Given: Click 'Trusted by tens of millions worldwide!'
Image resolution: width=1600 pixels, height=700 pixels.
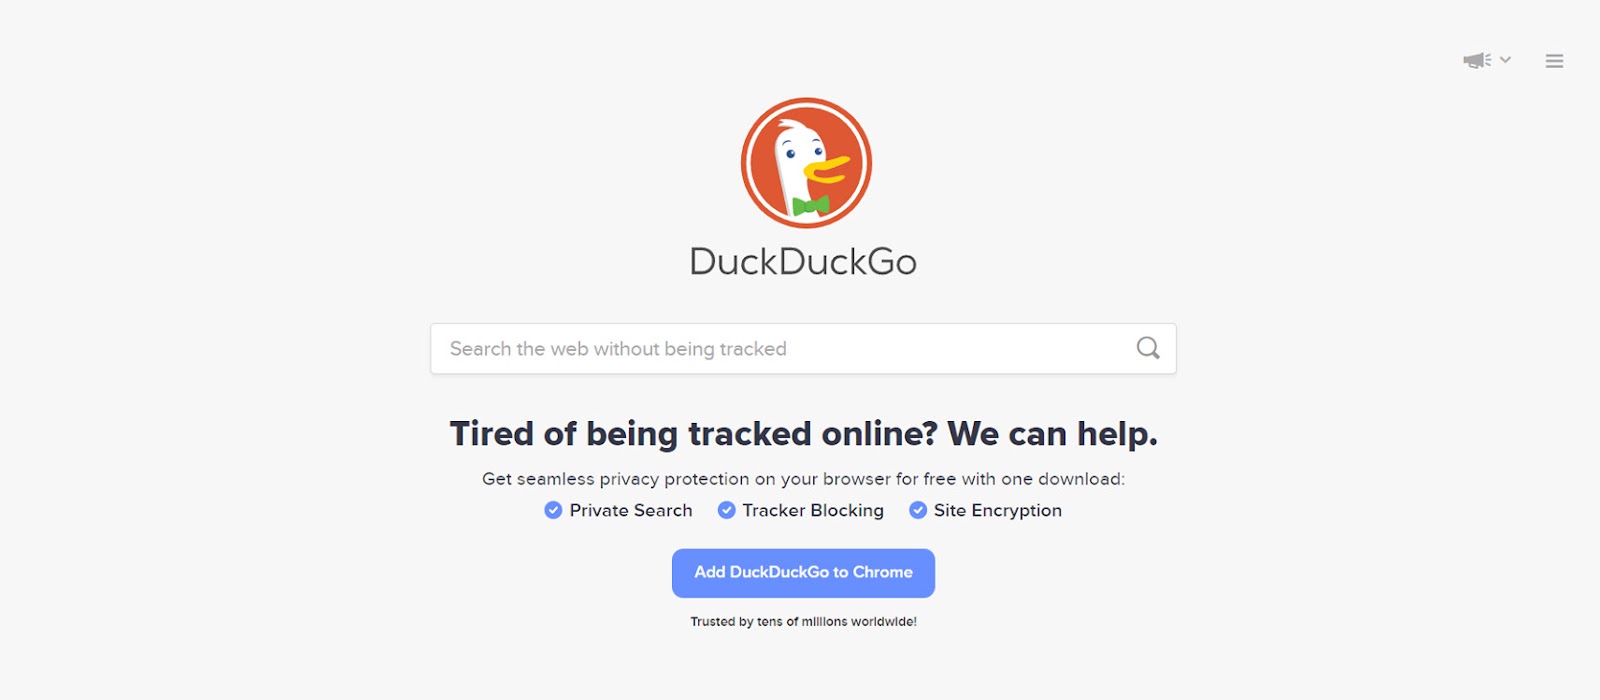Looking at the screenshot, I should (803, 622).
